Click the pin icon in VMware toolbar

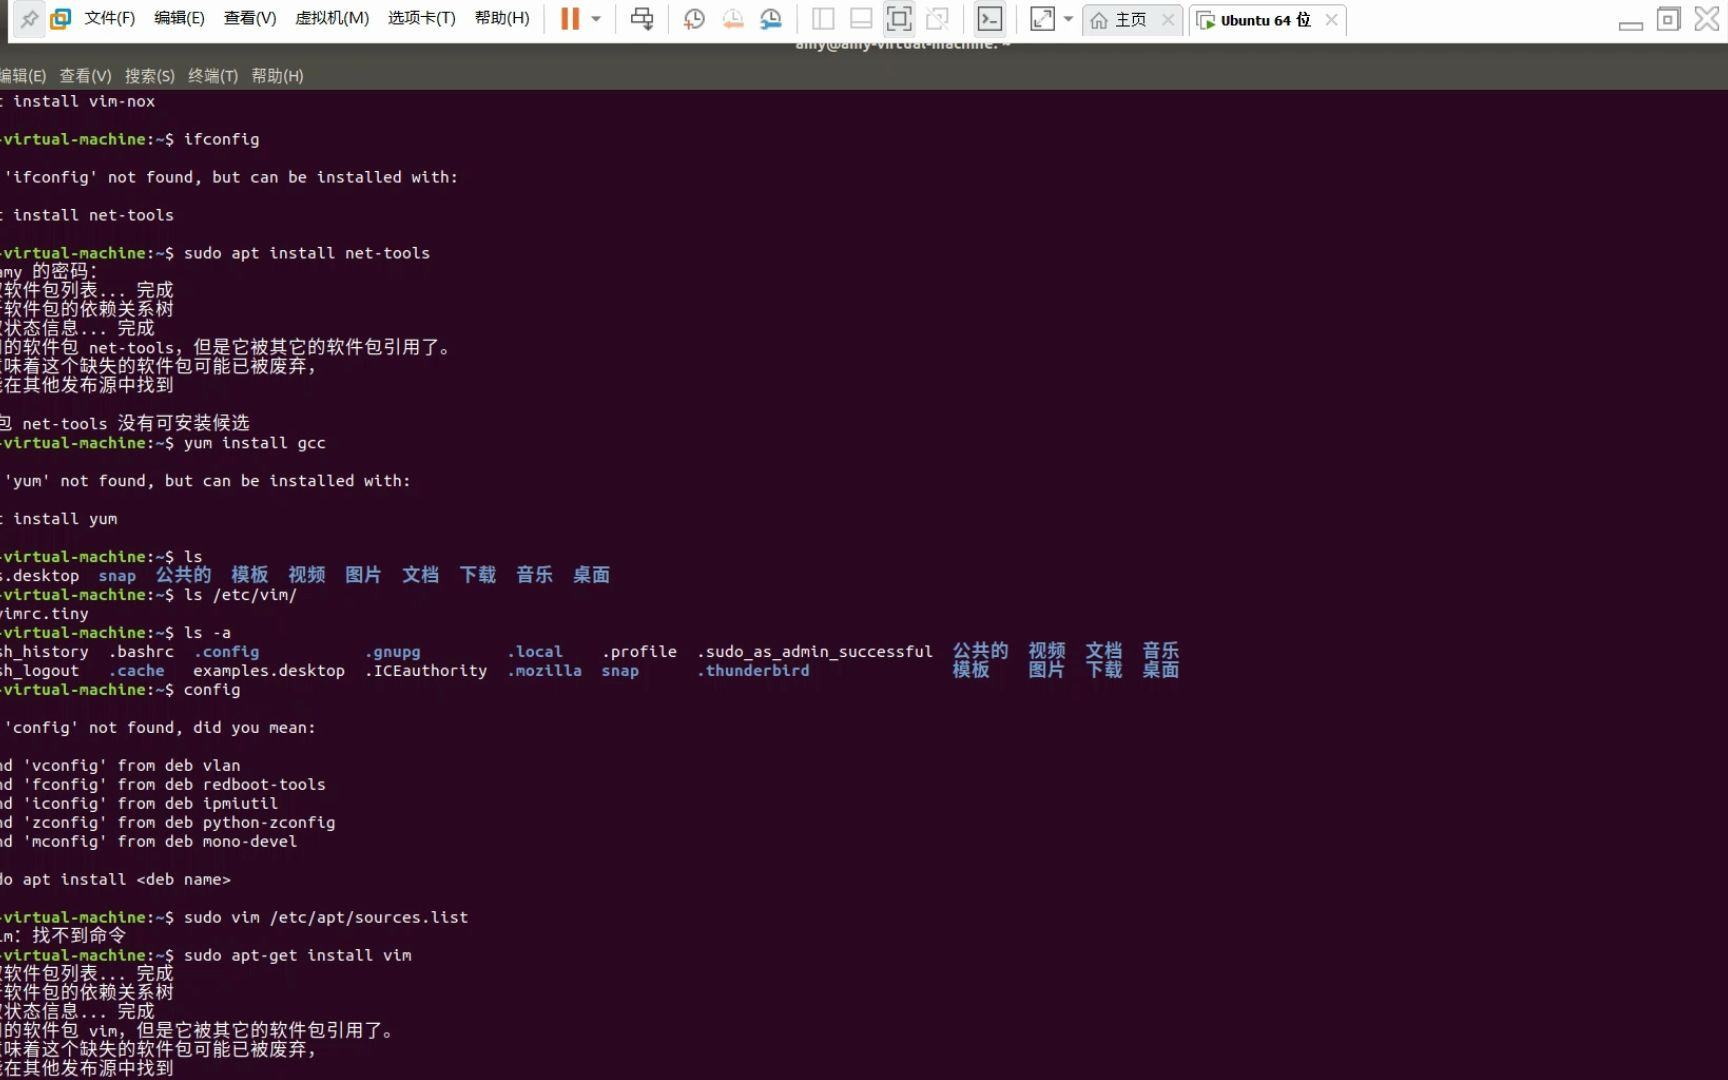pyautogui.click(x=29, y=19)
